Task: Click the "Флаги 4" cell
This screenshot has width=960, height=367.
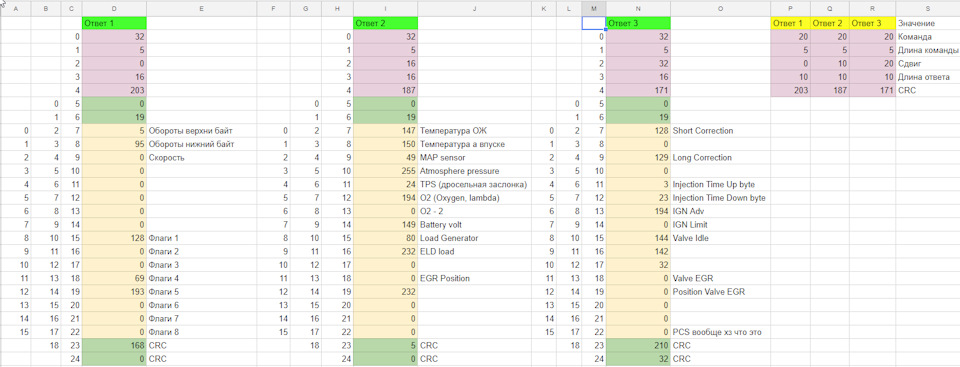Action: 201,278
